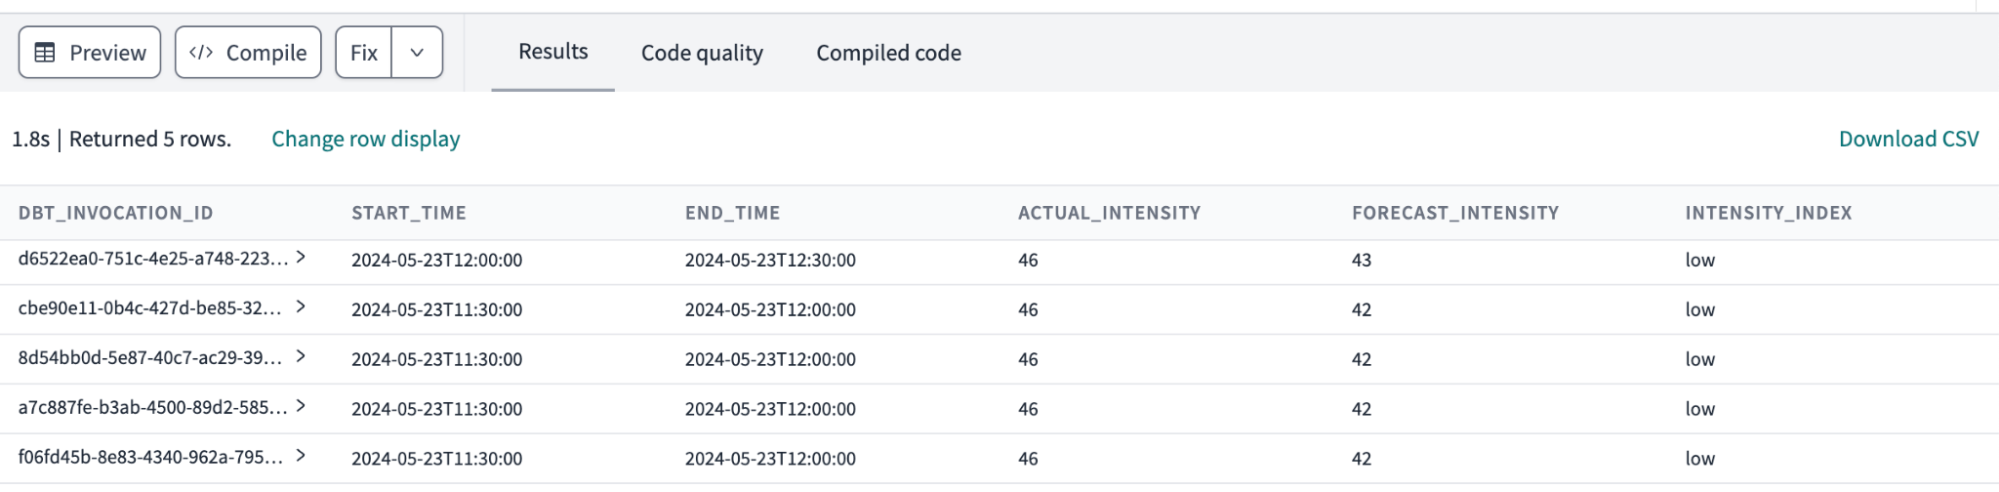This screenshot has width=1999, height=492.
Task: Open the dropdown arrow next to Fix
Action: [x=417, y=53]
